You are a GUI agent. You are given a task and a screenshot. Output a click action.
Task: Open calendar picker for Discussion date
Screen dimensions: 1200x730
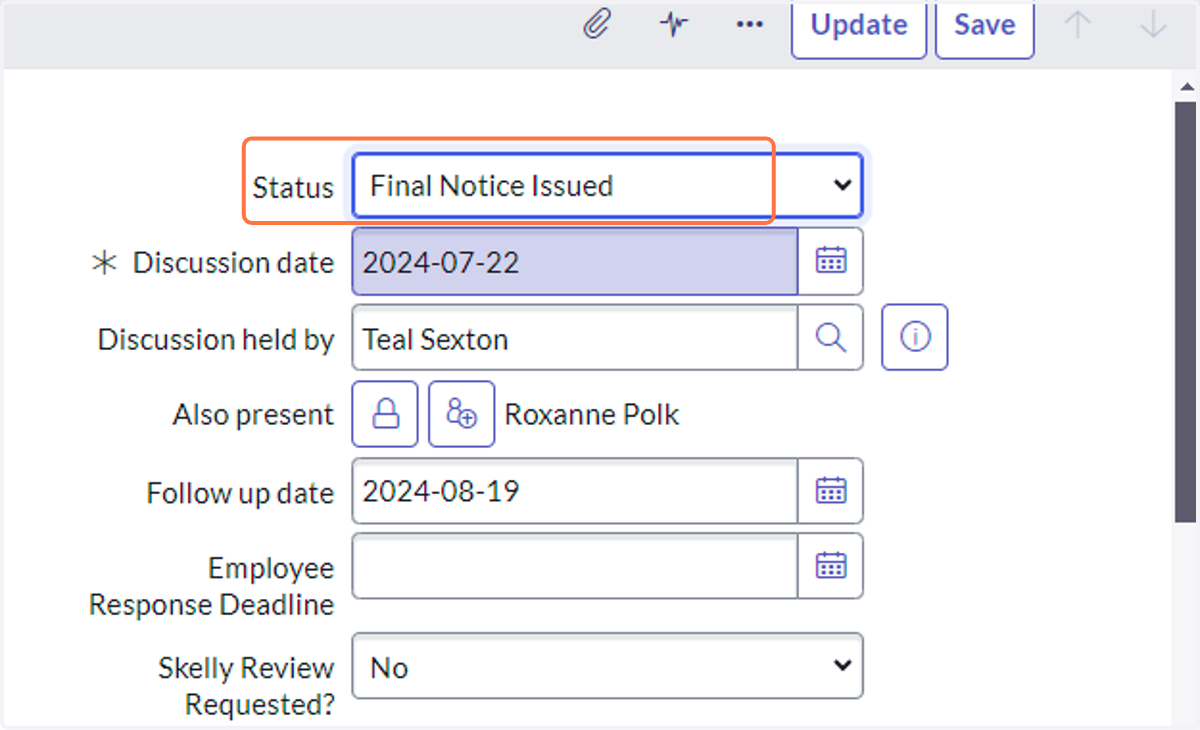coord(831,262)
